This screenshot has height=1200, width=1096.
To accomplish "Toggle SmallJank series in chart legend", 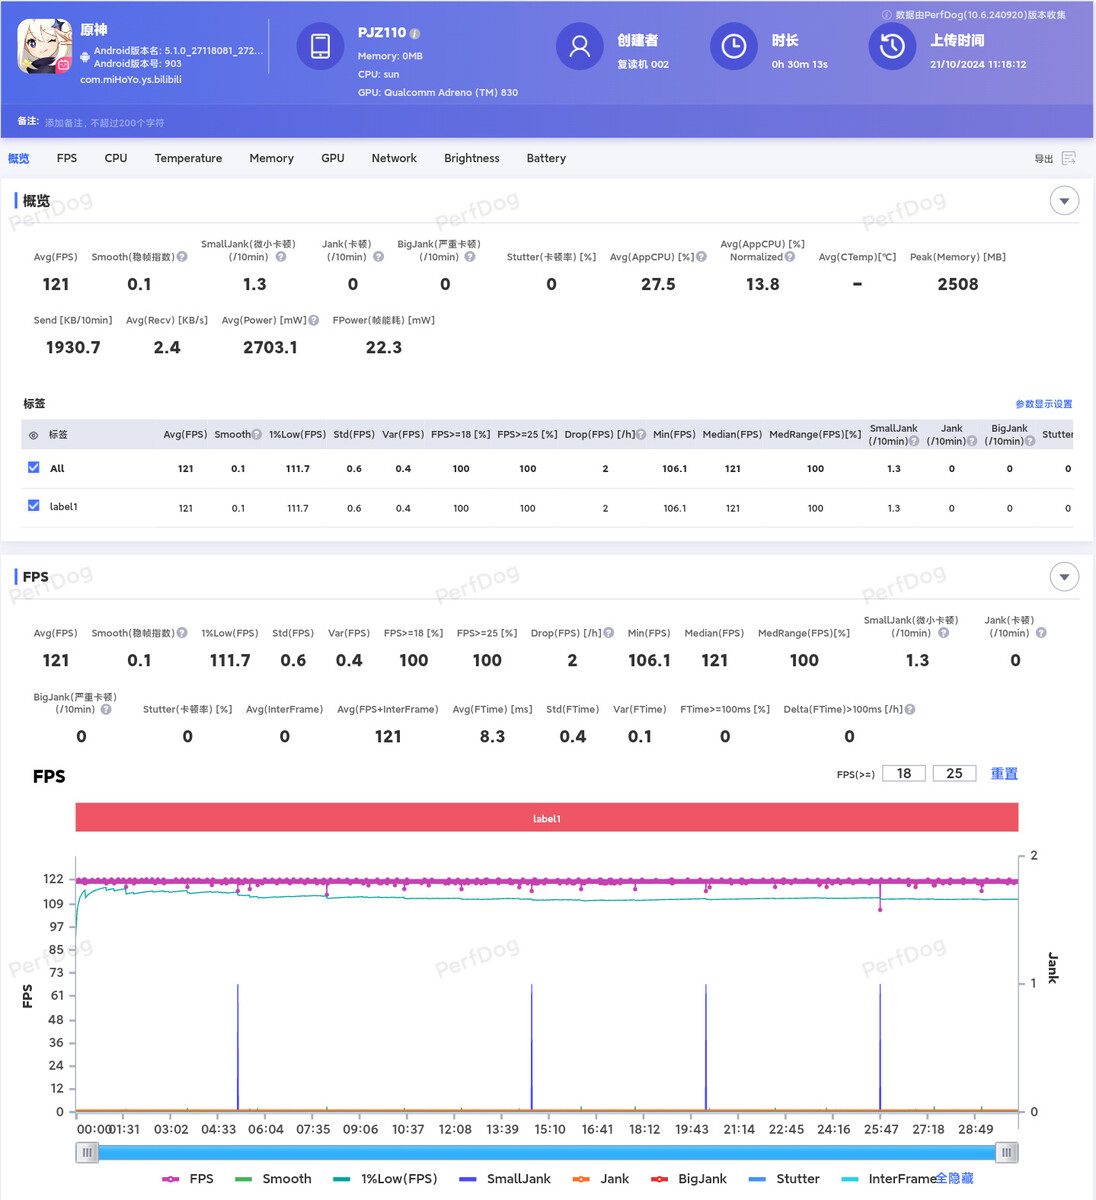I will 505,1179.
